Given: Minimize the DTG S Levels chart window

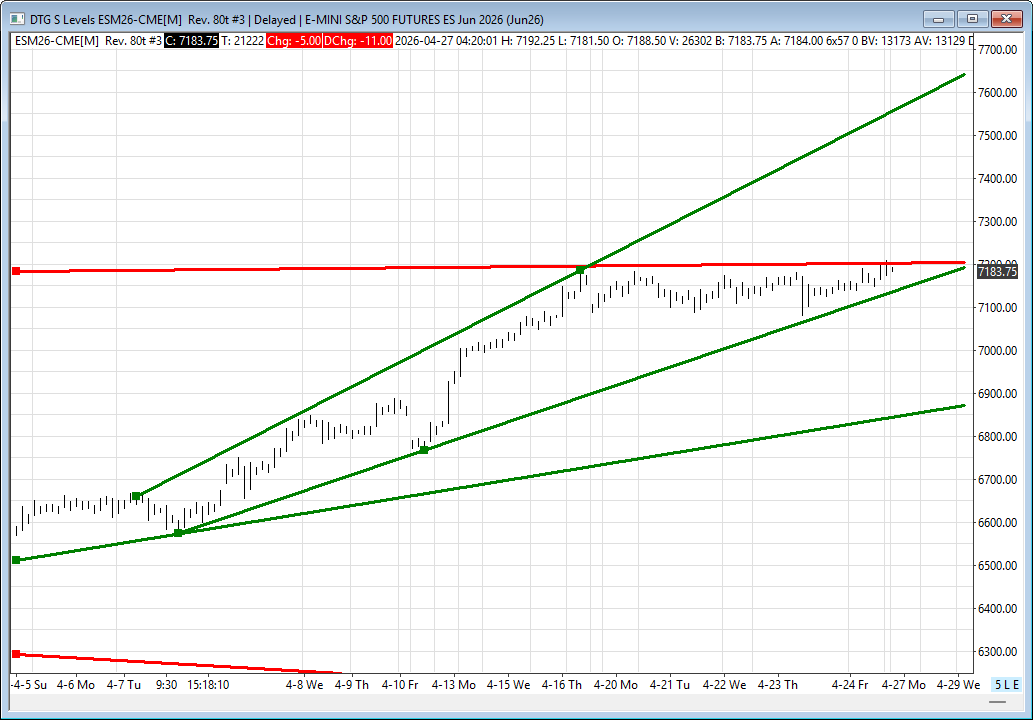Looking at the screenshot, I should pyautogui.click(x=938, y=19).
